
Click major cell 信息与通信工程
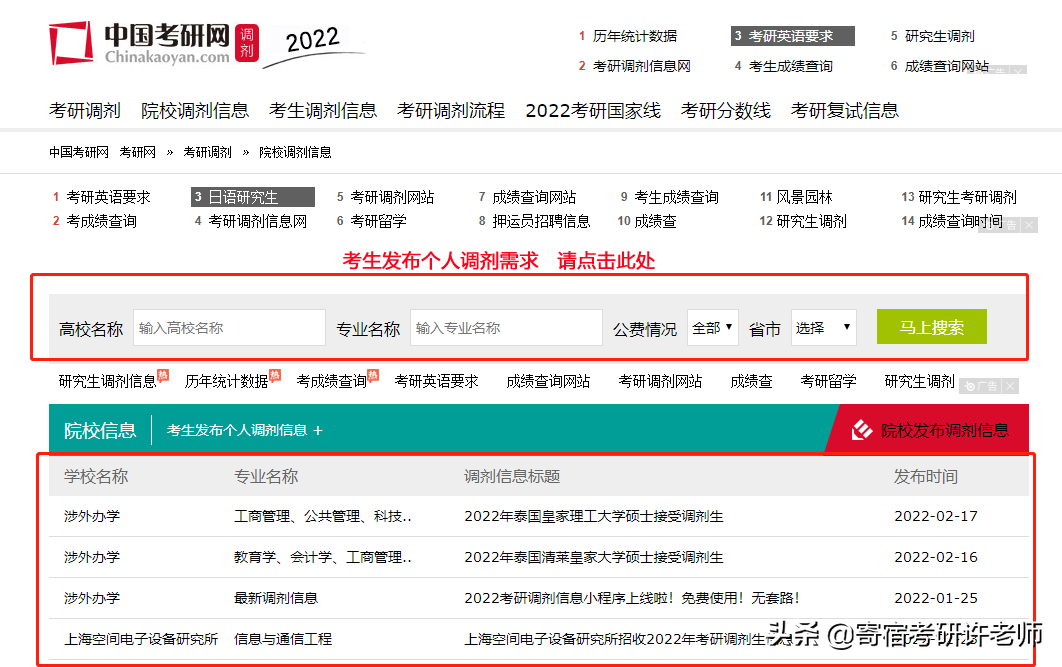click(283, 639)
